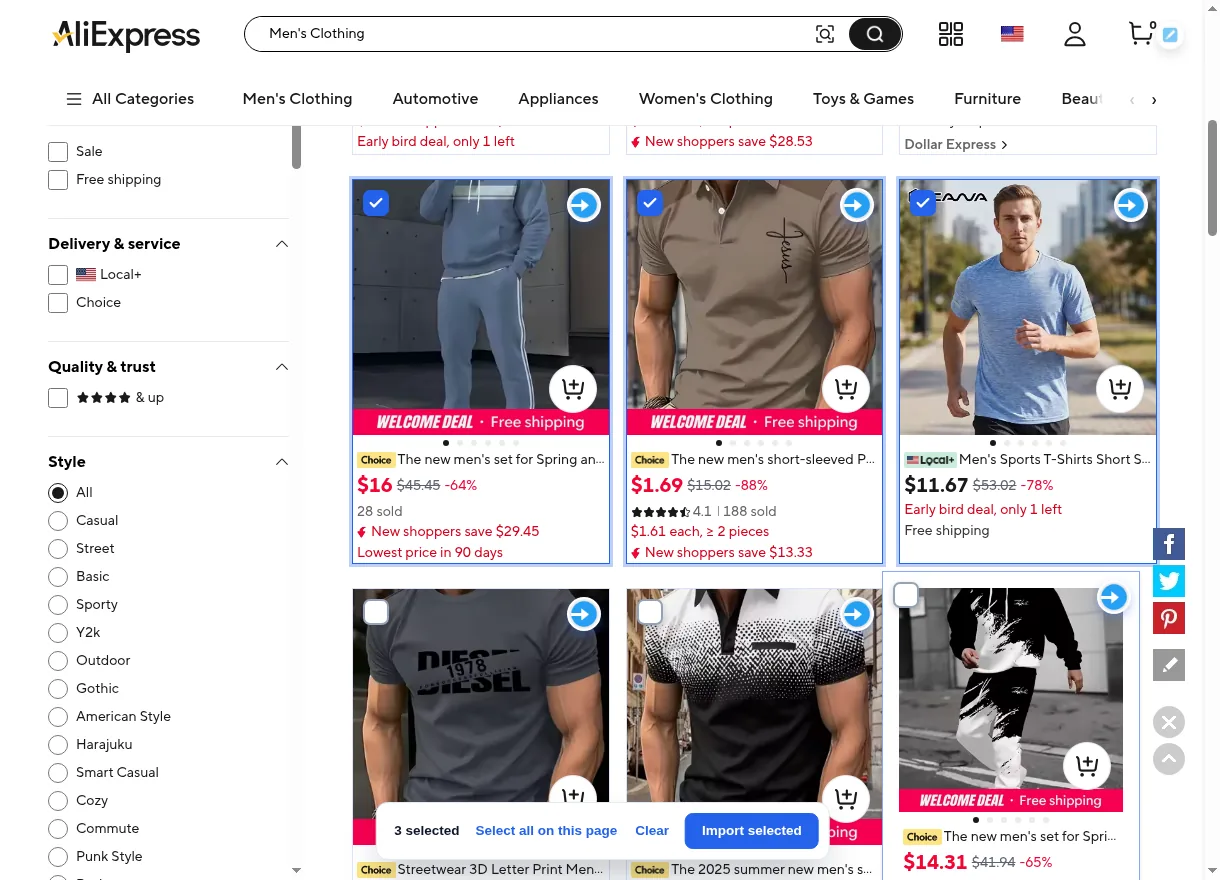Viewport: 1220px width, 880px height.
Task: Open Appliances category tab
Action: click(x=558, y=99)
